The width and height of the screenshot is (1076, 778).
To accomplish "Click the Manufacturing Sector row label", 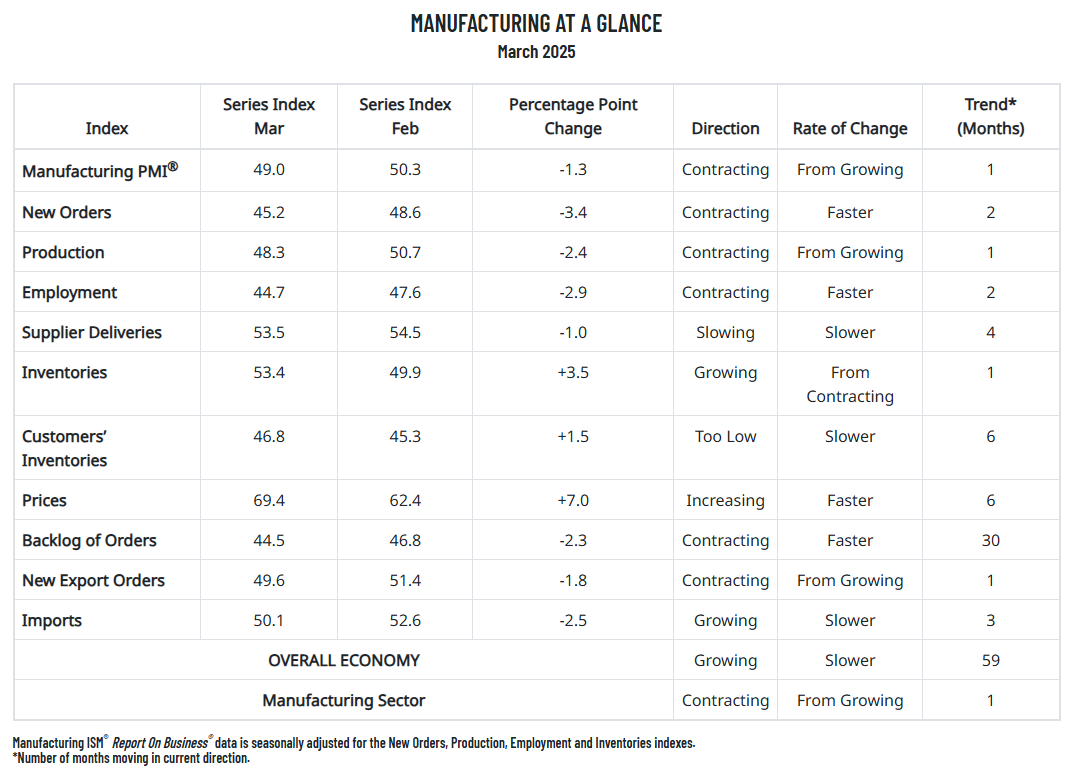I will [344, 700].
